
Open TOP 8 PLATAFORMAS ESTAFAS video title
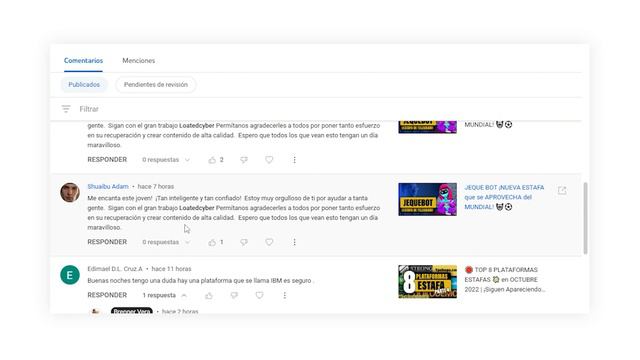pyautogui.click(x=504, y=280)
